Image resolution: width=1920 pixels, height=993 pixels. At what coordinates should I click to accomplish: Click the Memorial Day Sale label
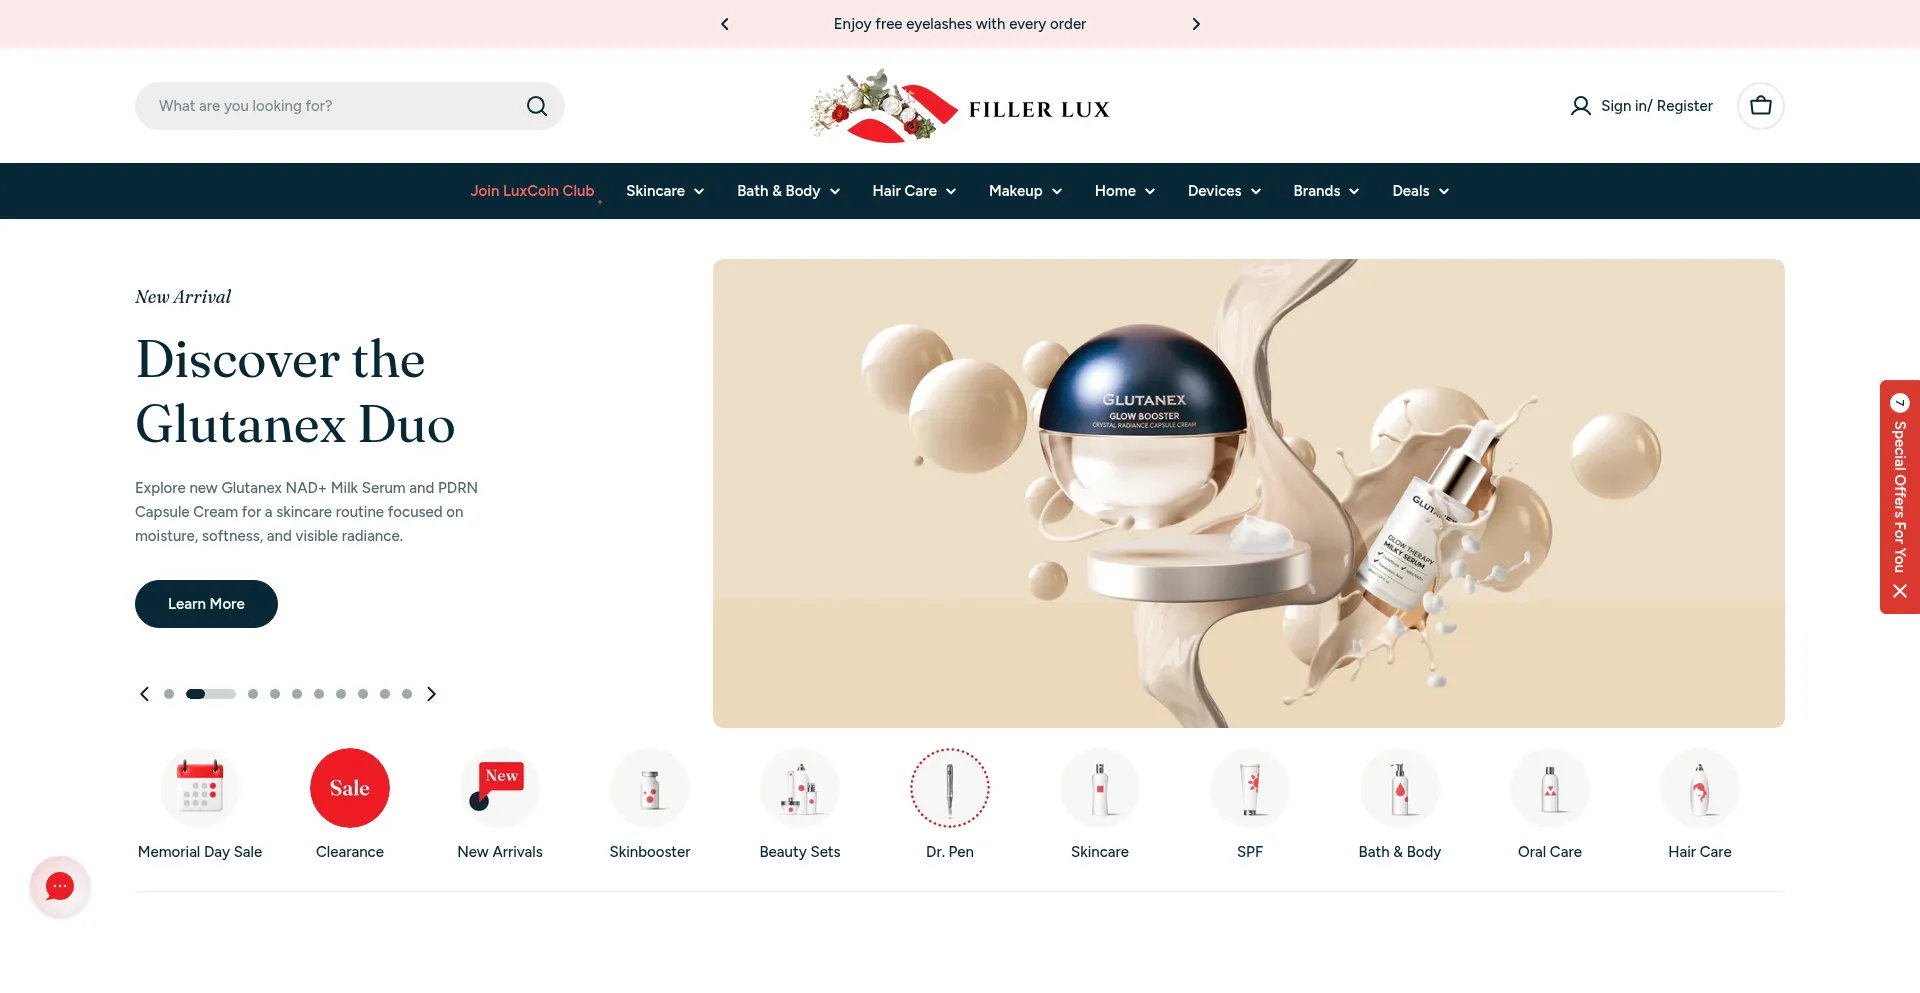pos(200,852)
